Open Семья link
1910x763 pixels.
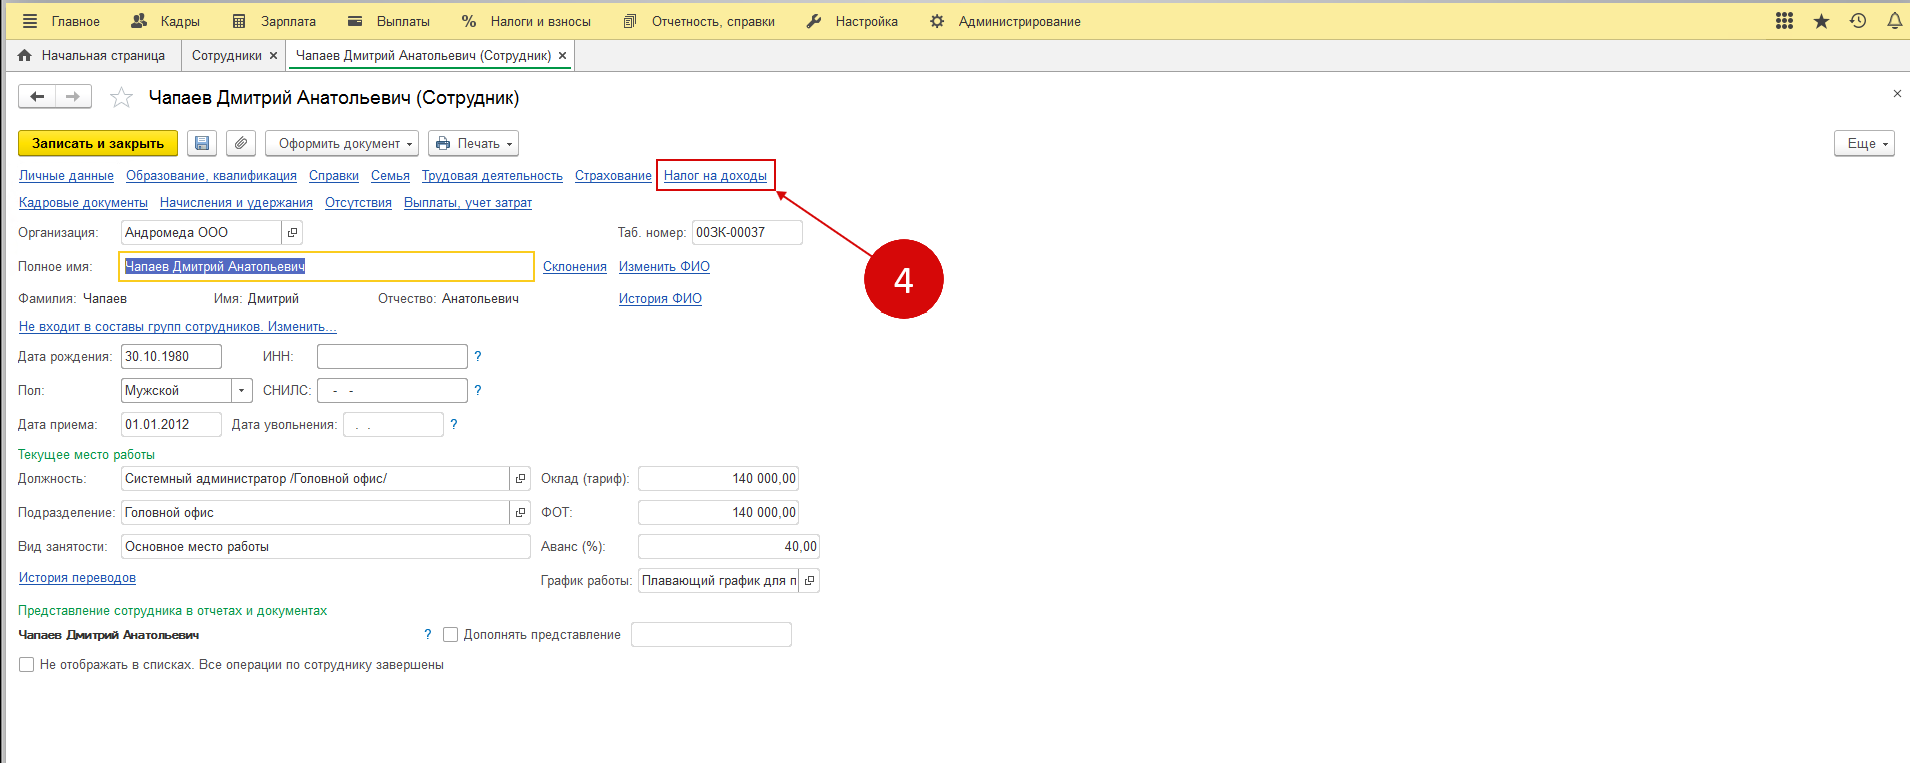[x=390, y=176]
